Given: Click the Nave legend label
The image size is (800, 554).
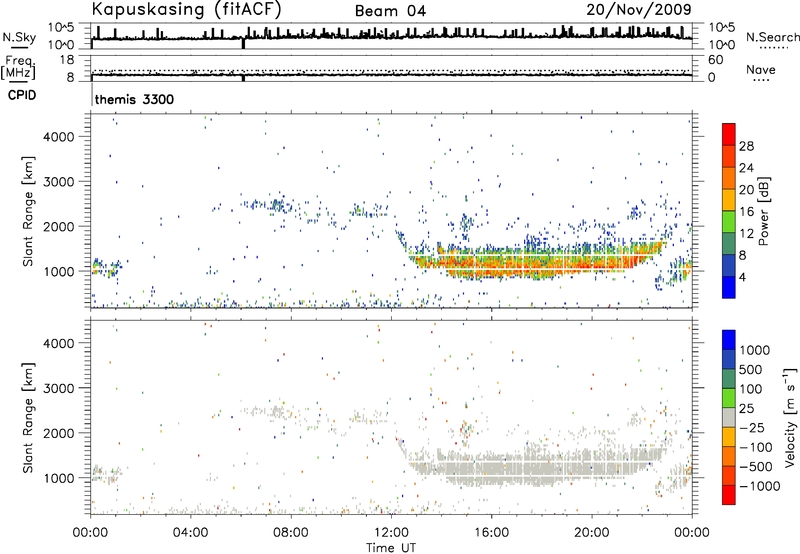Looking at the screenshot, I should coord(761,69).
